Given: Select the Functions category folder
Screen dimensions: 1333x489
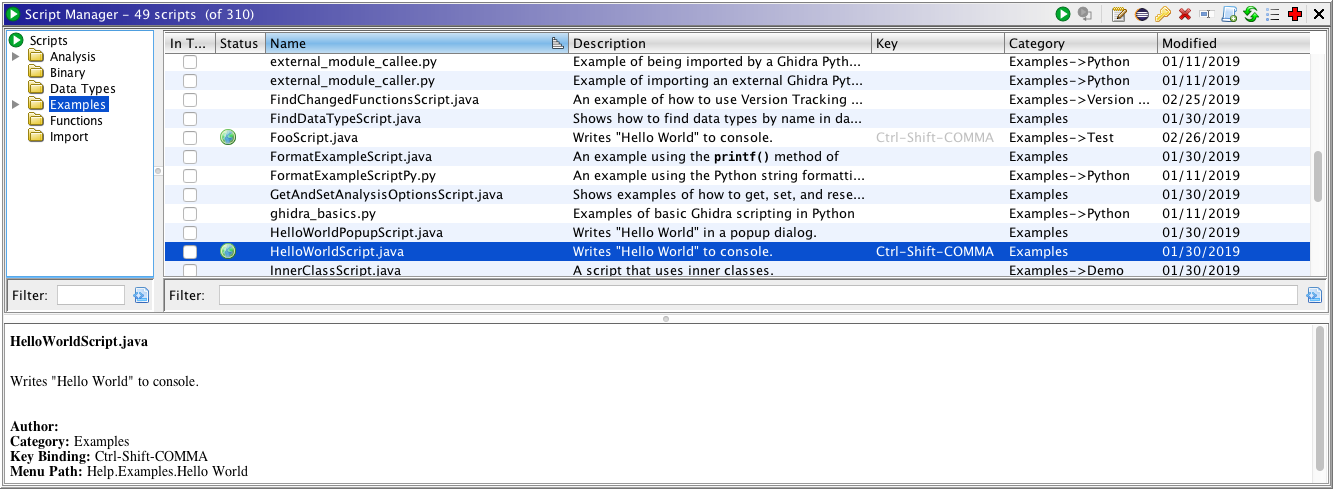Looking at the screenshot, I should click(76, 121).
